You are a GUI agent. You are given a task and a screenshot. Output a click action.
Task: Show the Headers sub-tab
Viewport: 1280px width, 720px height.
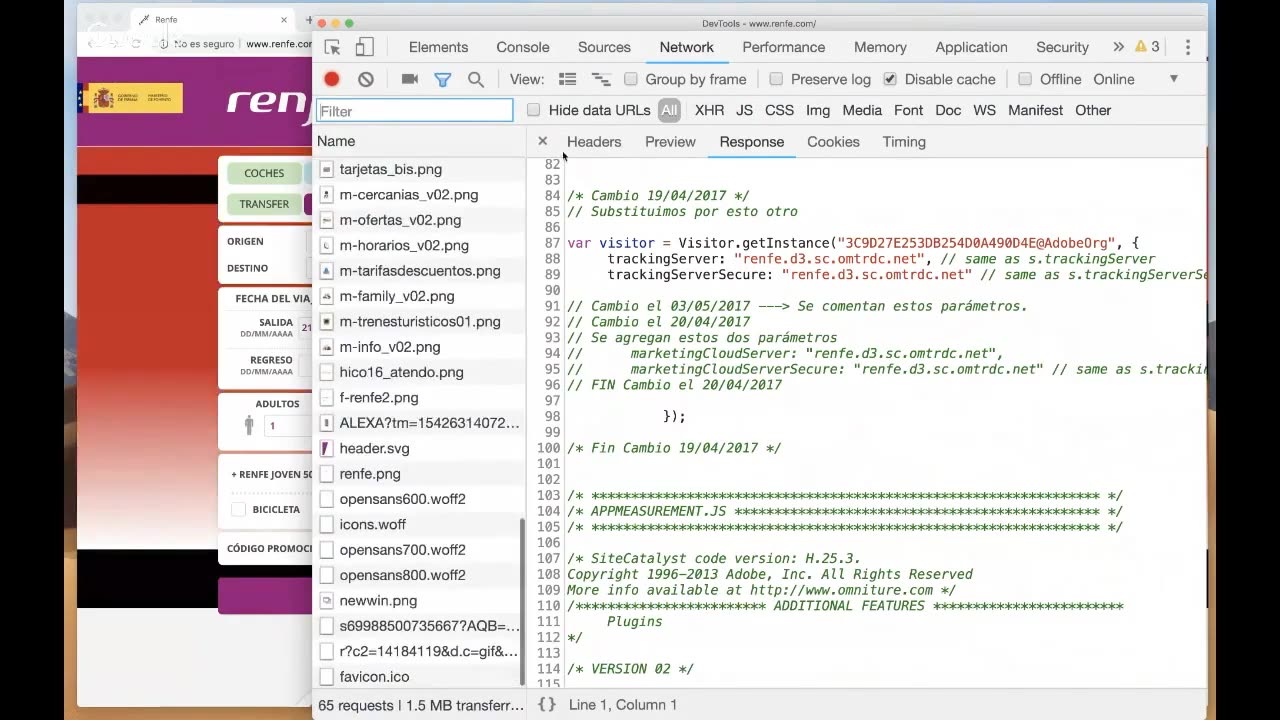tap(594, 141)
